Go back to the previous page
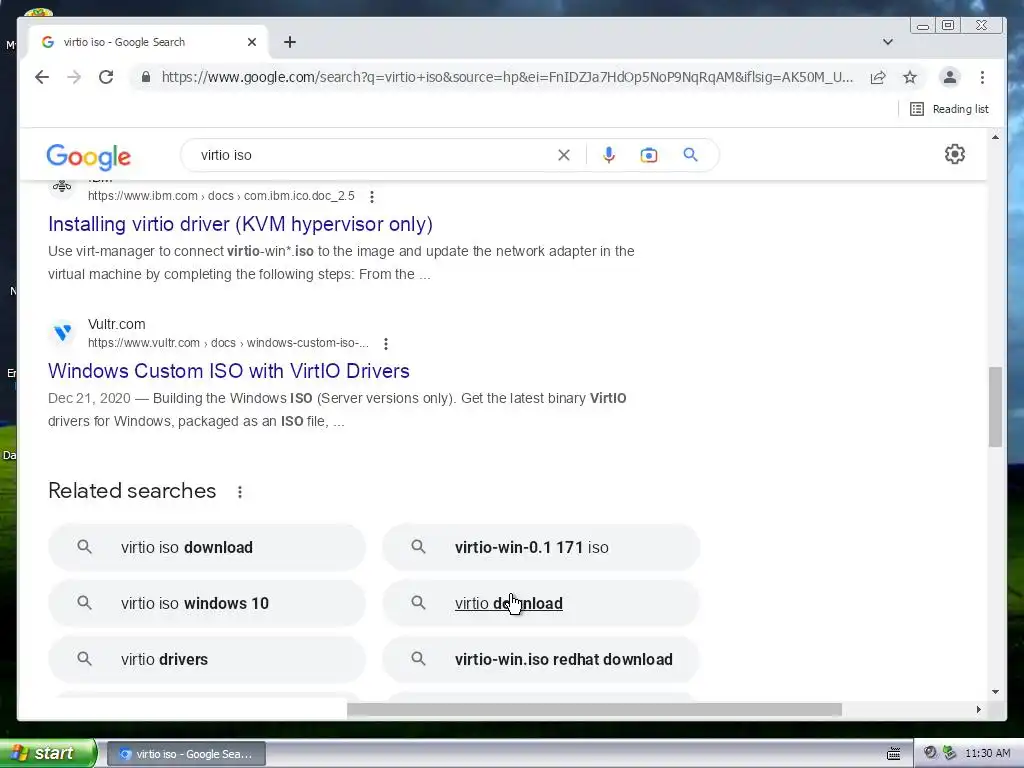 point(42,77)
